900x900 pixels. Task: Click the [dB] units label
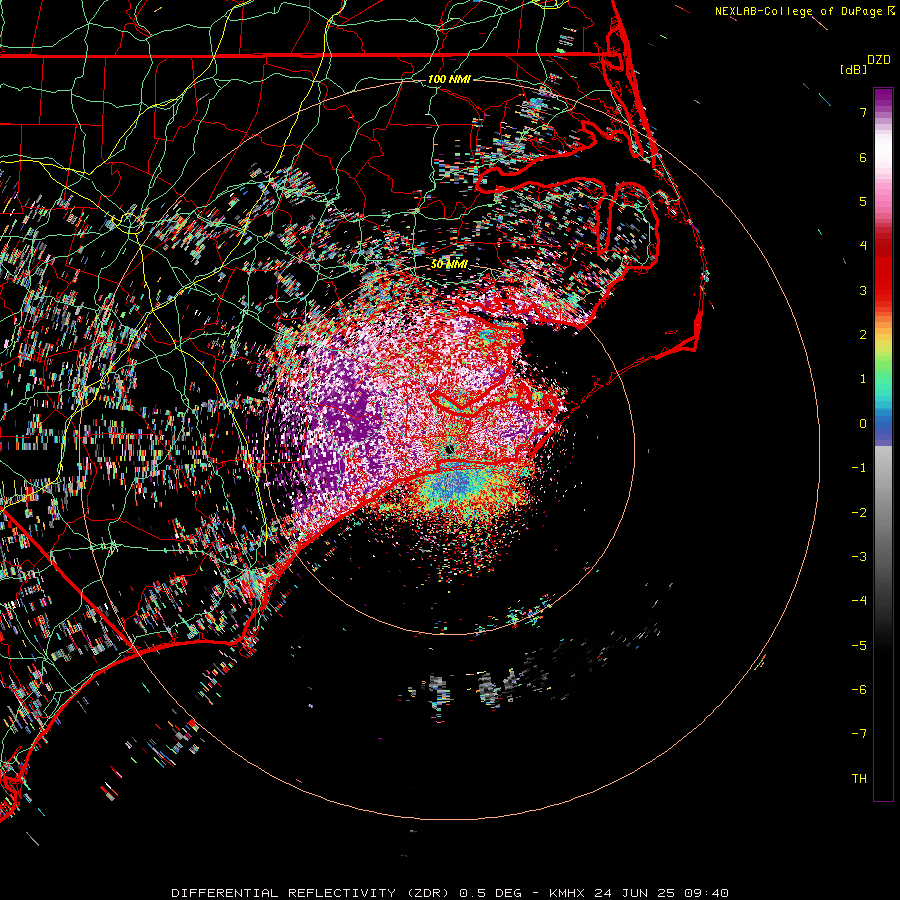click(853, 70)
